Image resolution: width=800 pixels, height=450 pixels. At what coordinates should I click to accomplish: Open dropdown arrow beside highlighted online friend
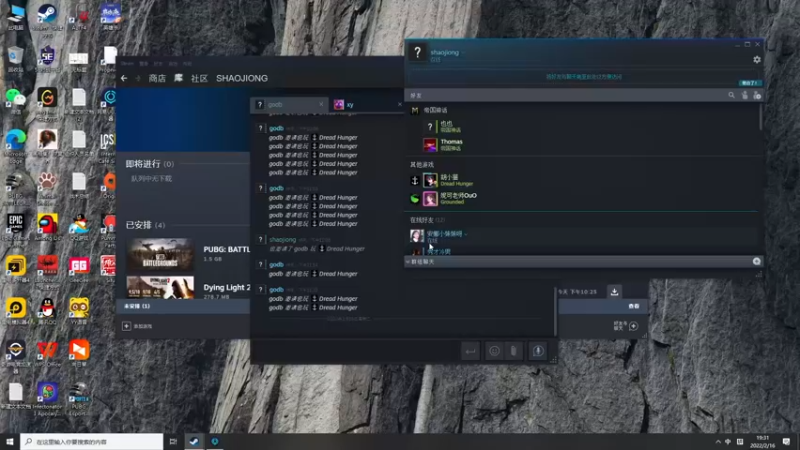point(466,234)
